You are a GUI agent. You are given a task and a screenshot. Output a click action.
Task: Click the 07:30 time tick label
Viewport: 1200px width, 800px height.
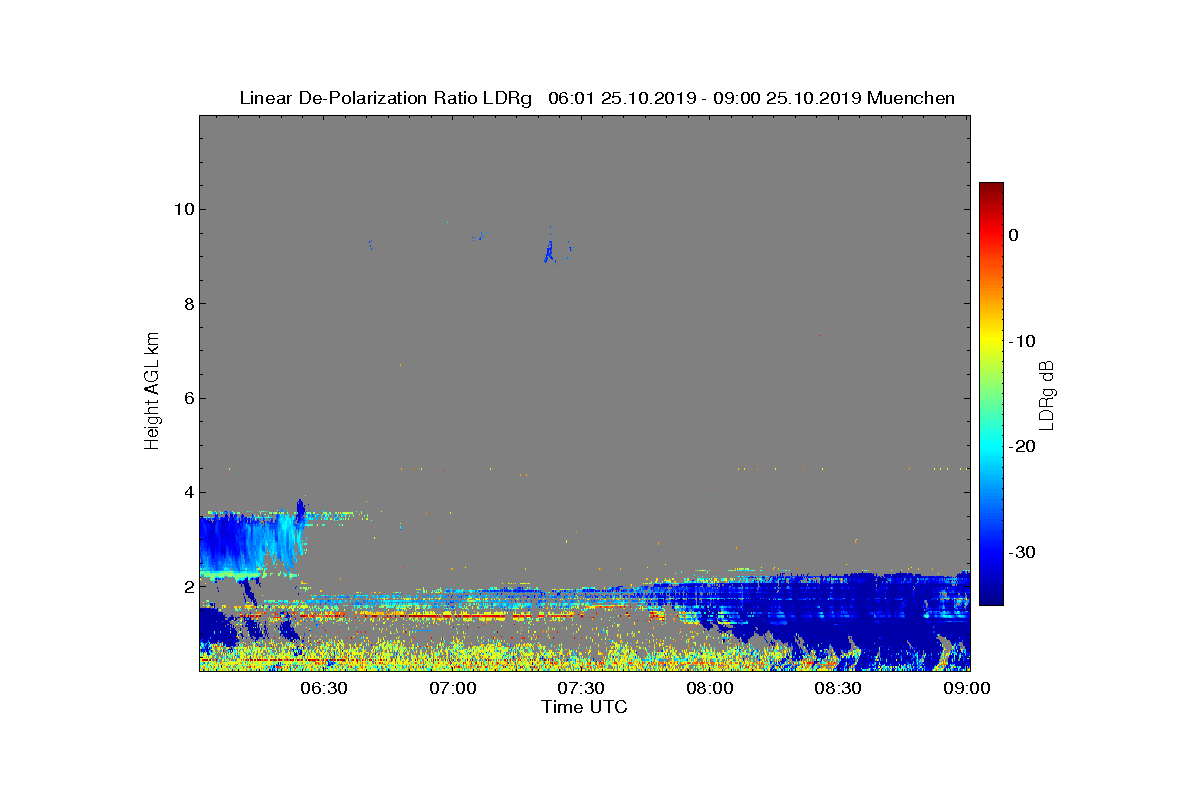point(581,688)
